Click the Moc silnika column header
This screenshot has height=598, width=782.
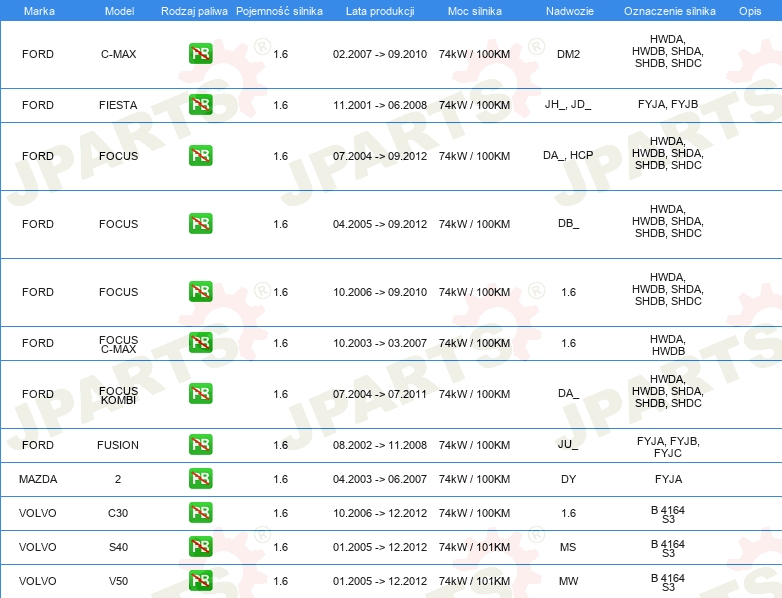[x=475, y=11]
